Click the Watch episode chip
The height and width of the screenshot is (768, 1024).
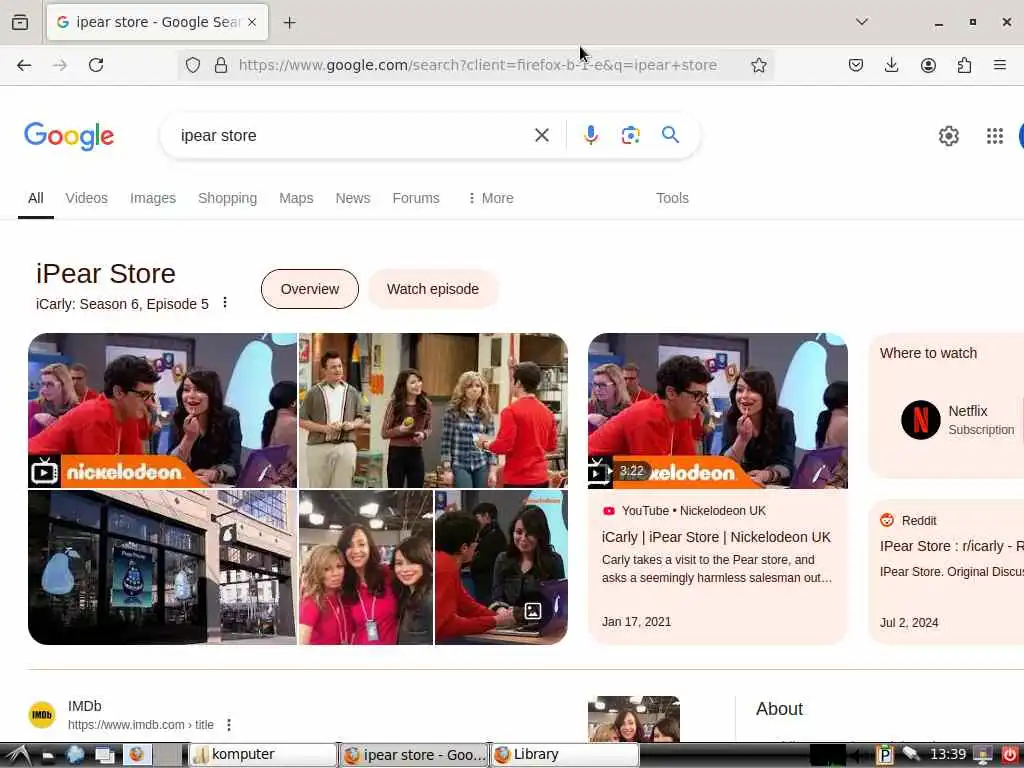click(433, 289)
